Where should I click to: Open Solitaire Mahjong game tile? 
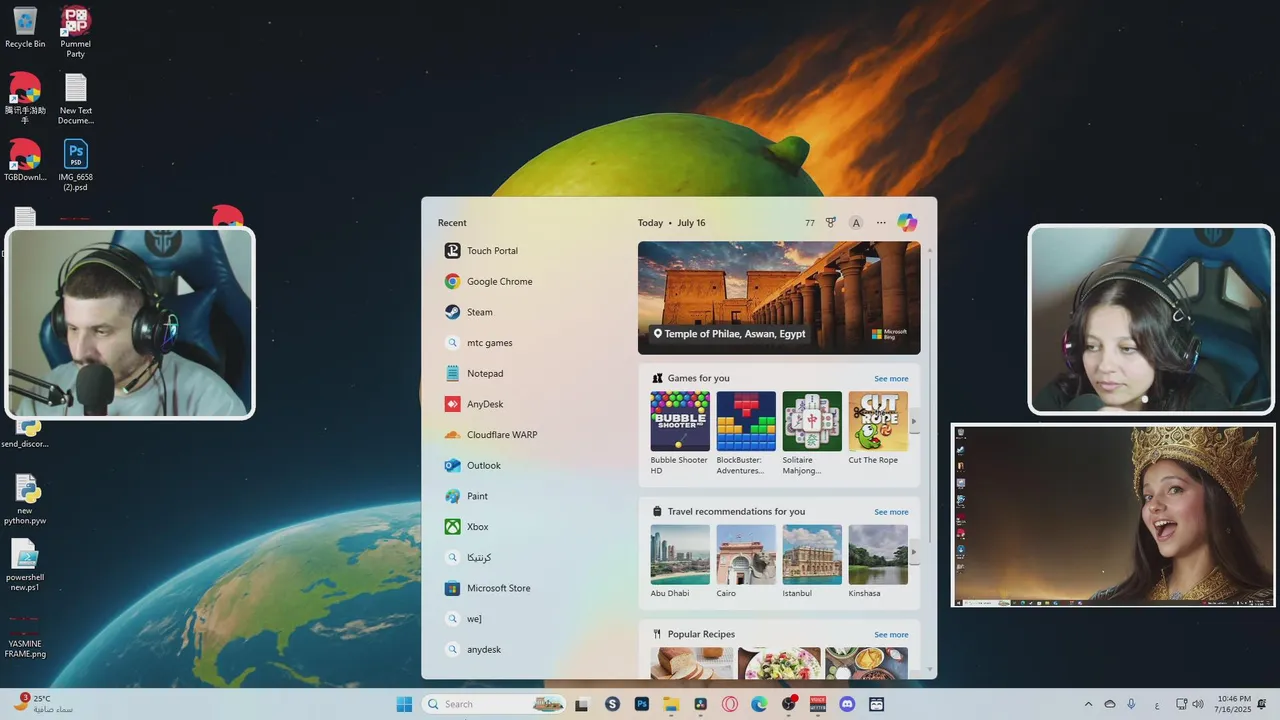point(812,433)
